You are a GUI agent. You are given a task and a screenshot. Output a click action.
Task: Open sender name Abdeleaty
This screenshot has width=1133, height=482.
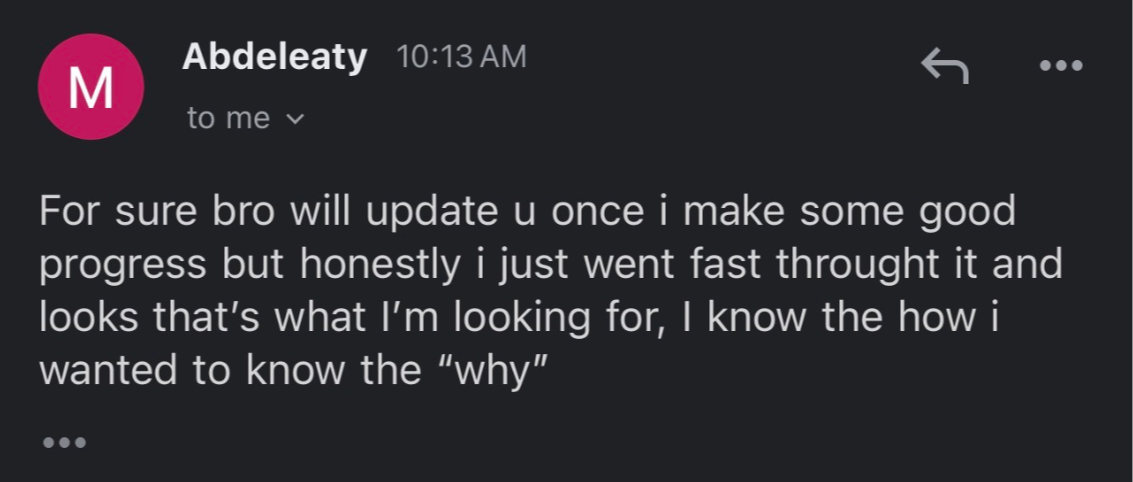[x=275, y=57]
